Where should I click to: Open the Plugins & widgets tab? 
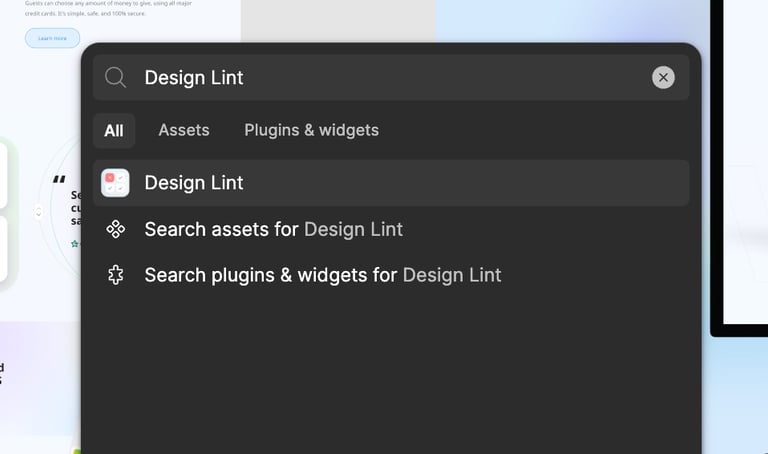[x=312, y=130]
